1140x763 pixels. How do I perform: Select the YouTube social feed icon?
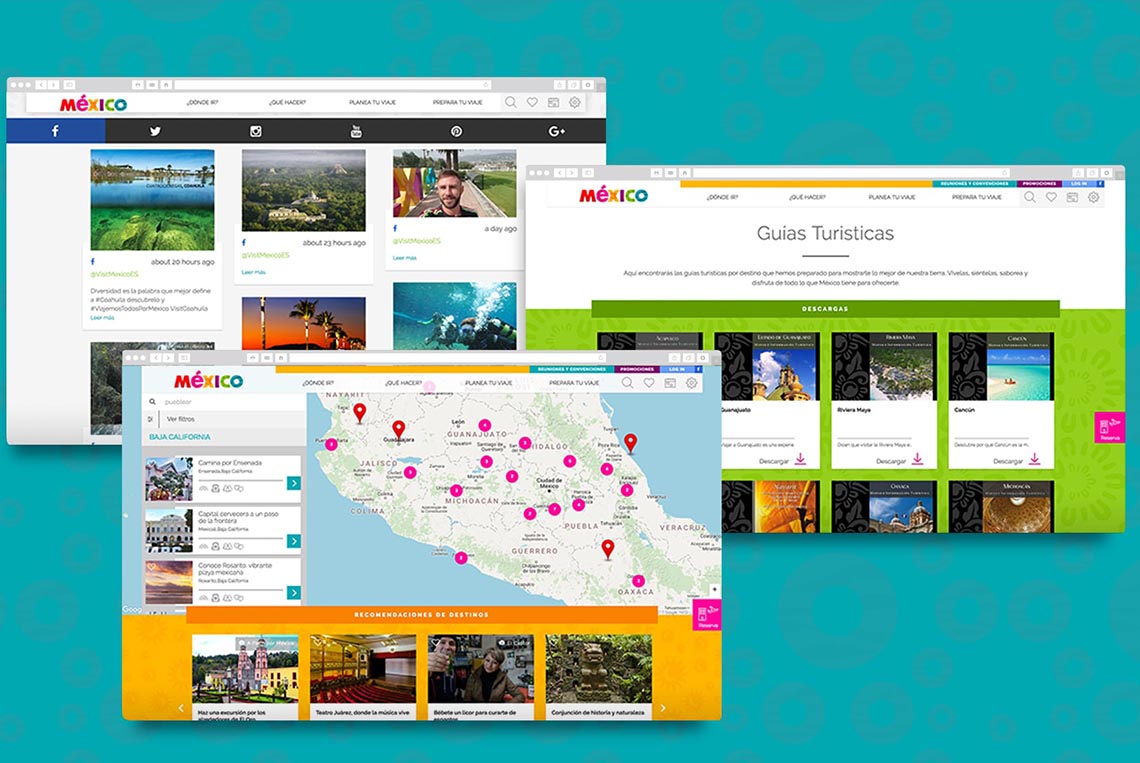[356, 130]
